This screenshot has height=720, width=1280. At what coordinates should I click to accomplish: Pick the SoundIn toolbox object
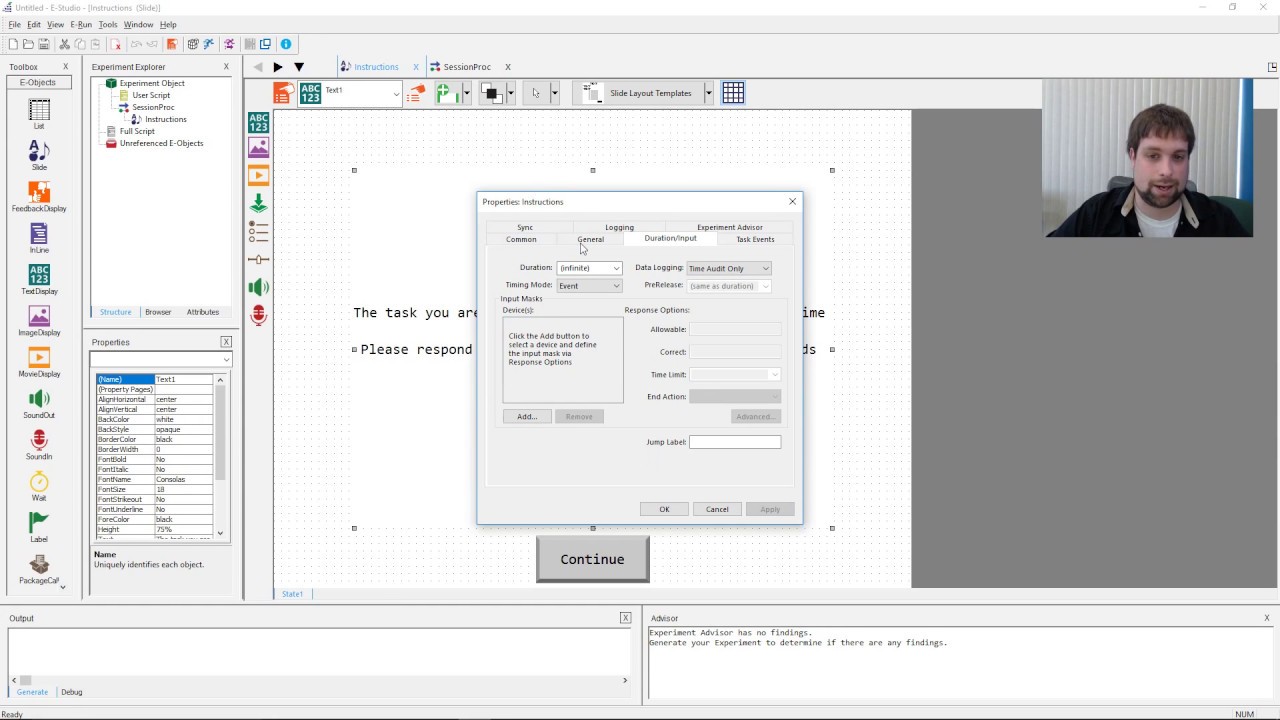[39, 445]
